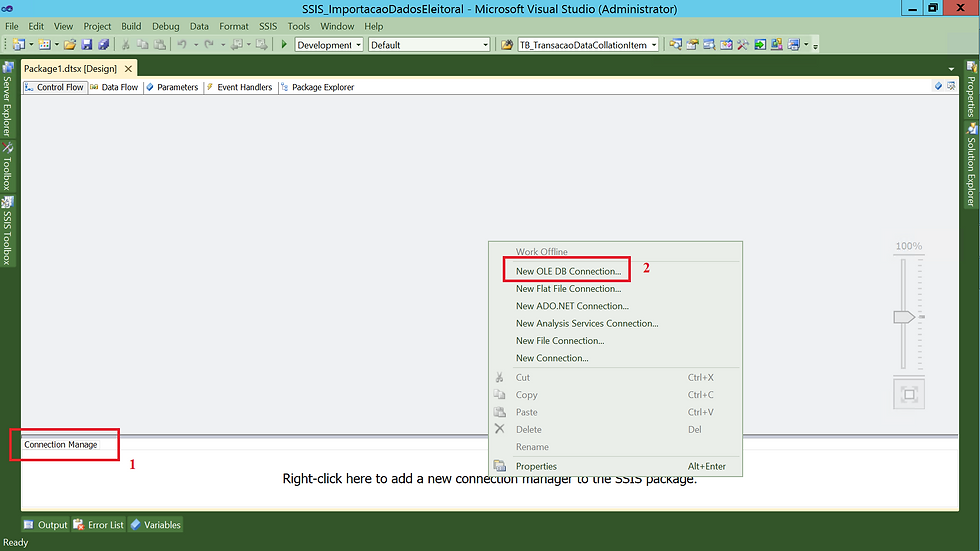Screen dimensions: 980x551
Task: Switch to the Parameters designer tab
Action: click(x=172, y=87)
